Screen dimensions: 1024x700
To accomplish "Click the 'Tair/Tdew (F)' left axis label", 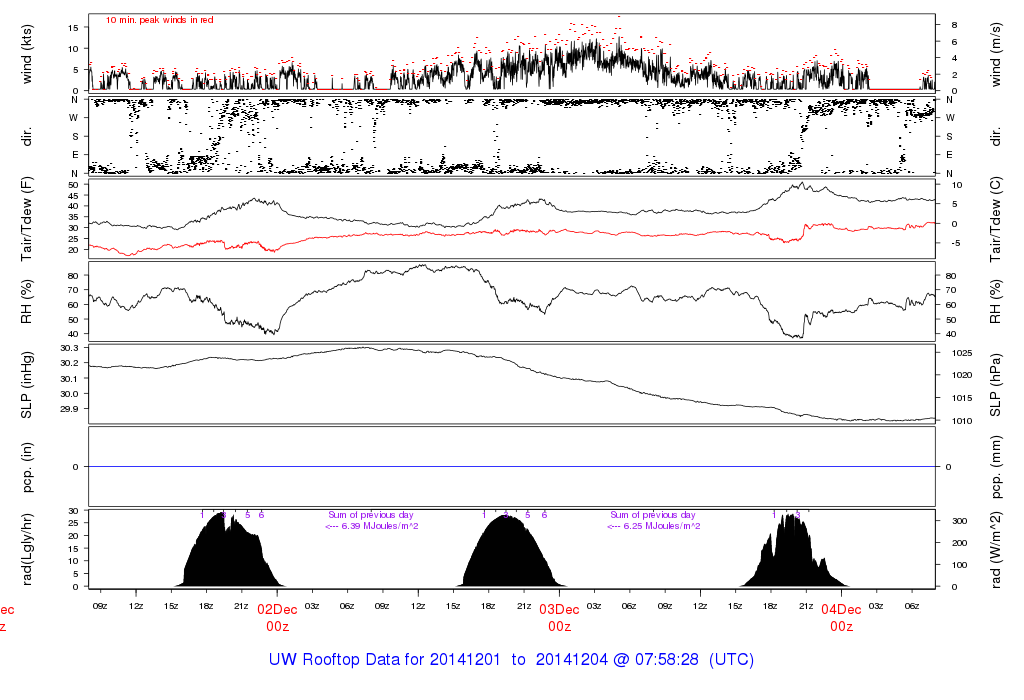I will tap(28, 218).
